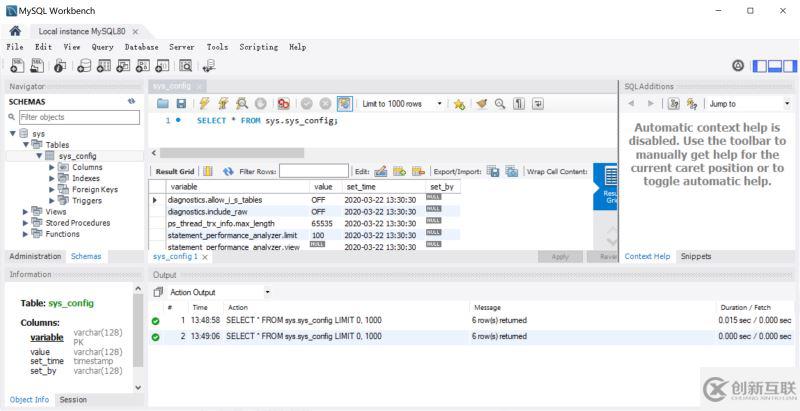Save snippet to favorites star icon
800x411 pixels.
click(459, 104)
